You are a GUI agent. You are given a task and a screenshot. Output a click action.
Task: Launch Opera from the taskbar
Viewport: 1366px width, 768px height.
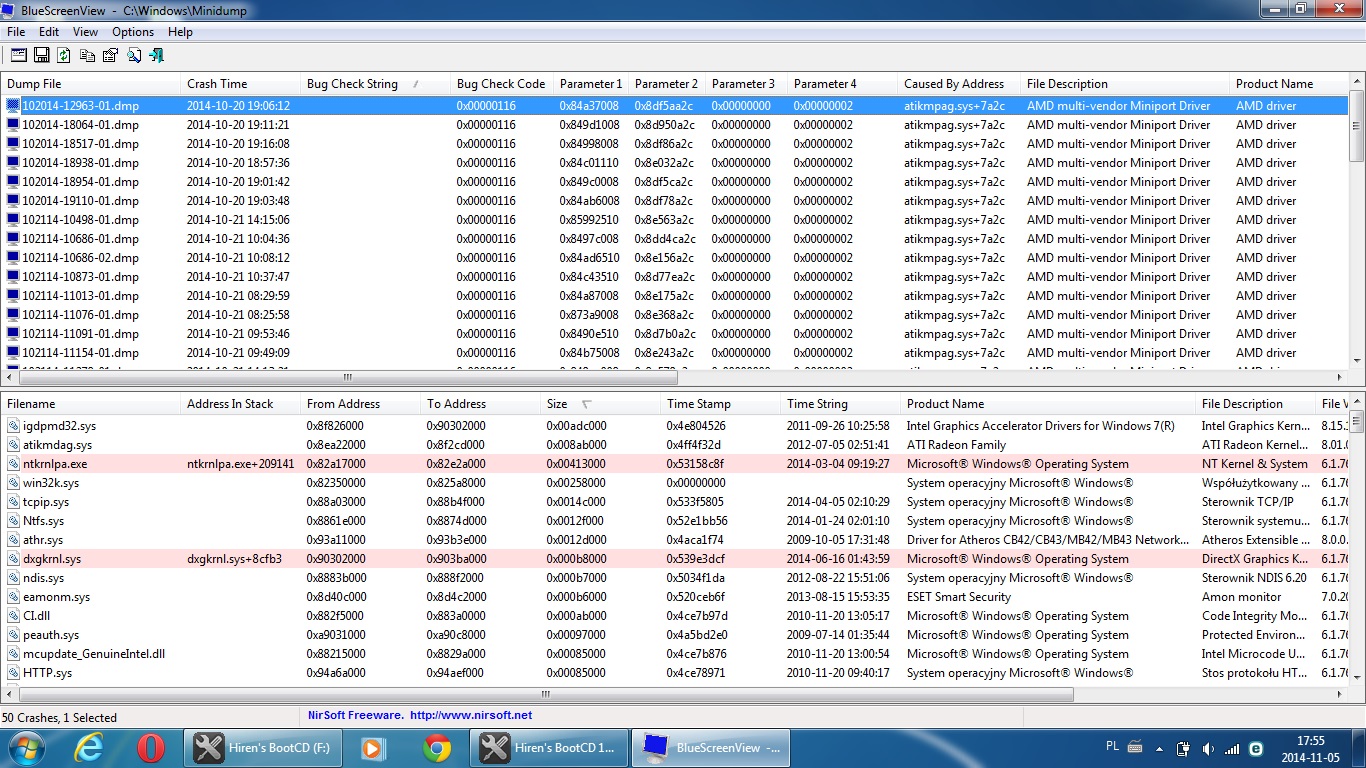coord(151,748)
